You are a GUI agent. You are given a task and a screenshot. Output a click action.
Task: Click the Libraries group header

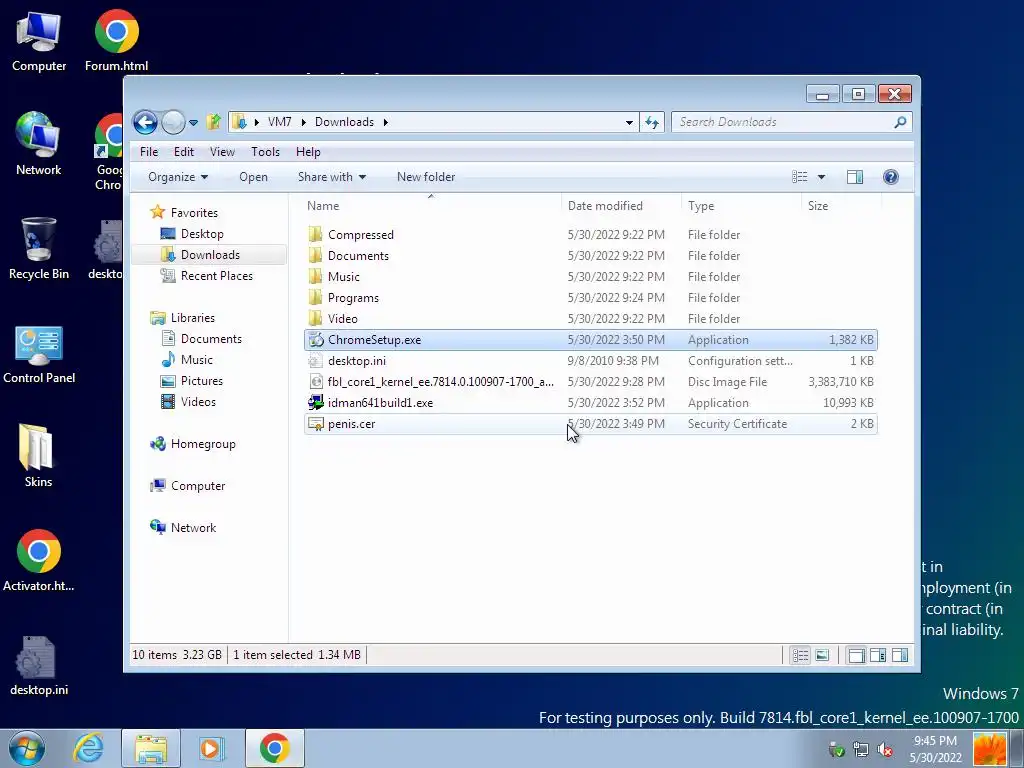(x=193, y=318)
